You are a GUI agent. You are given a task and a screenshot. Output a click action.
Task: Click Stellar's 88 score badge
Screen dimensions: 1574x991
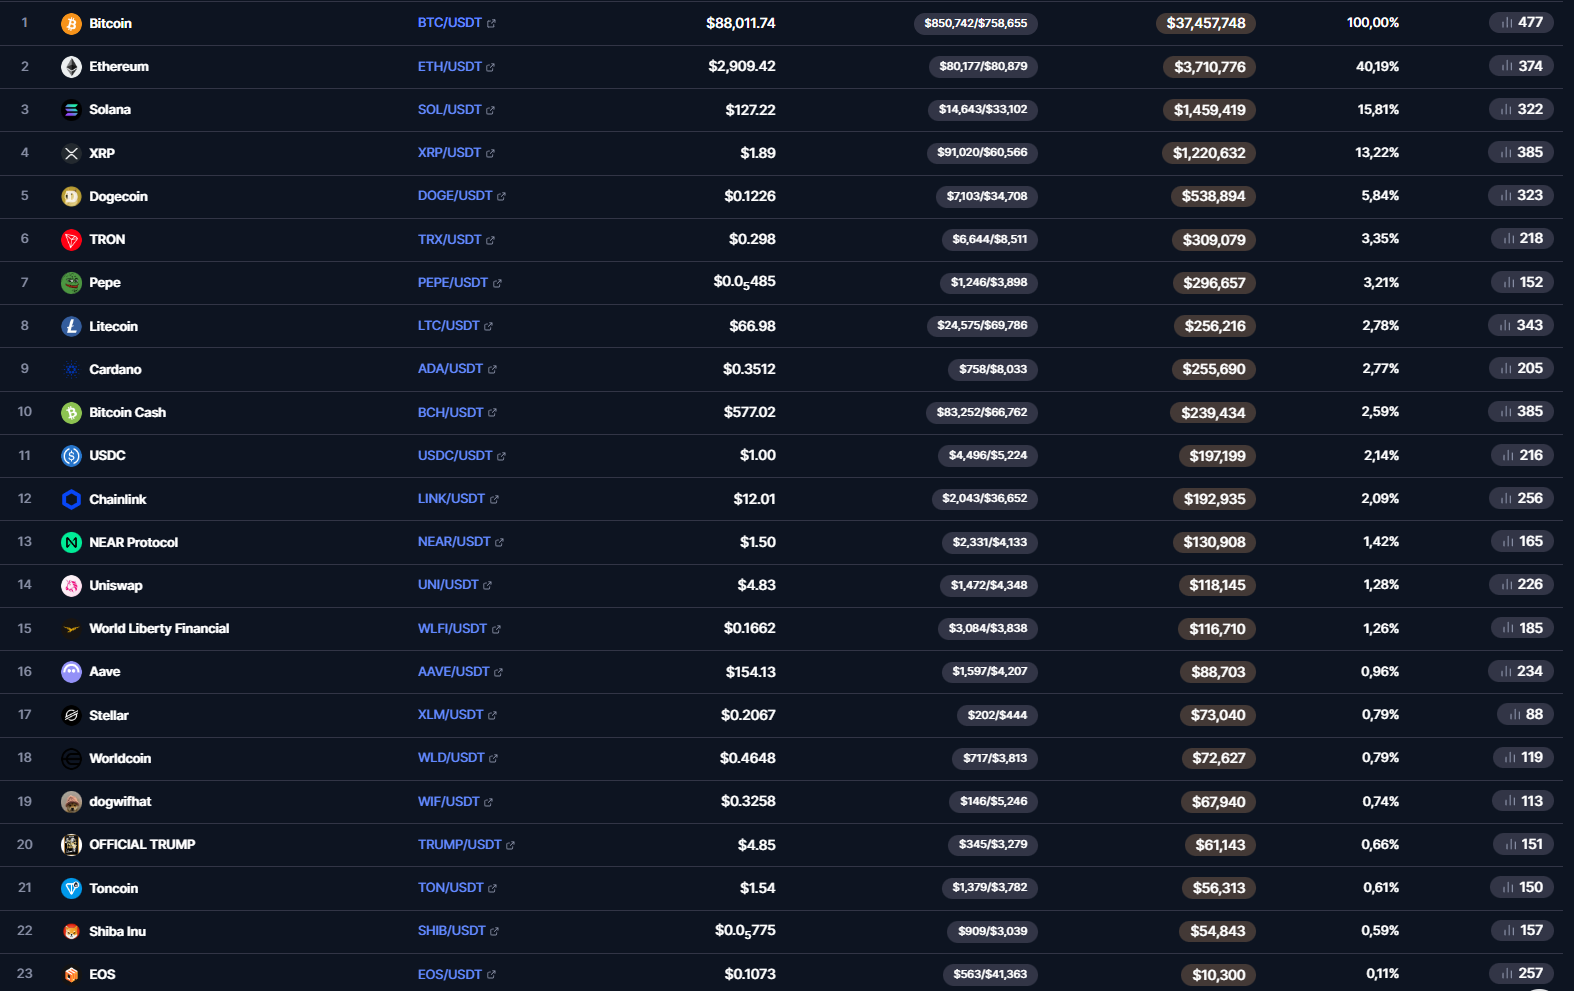pyautogui.click(x=1524, y=714)
